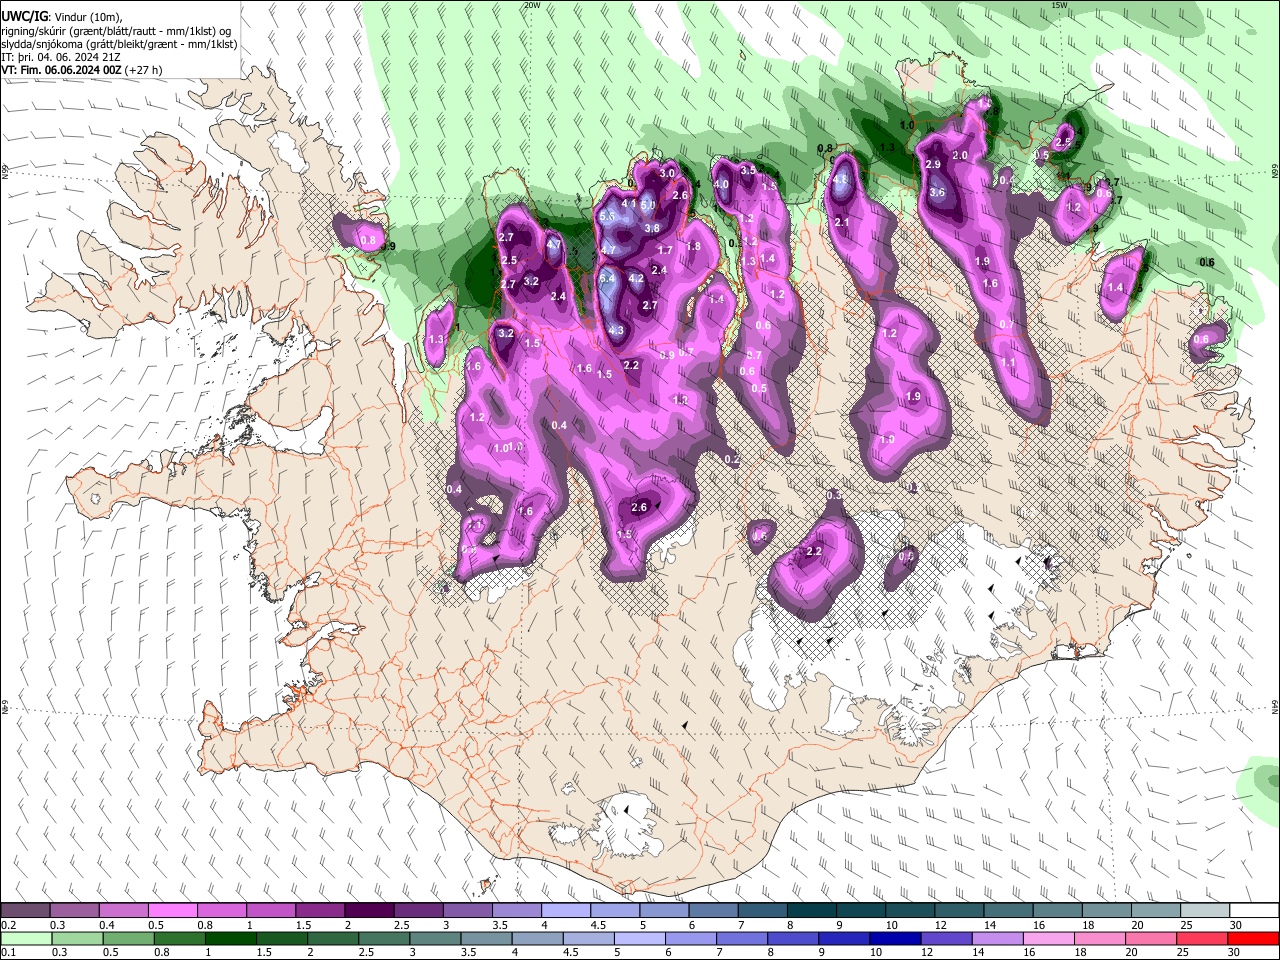Image resolution: width=1280 pixels, height=960 pixels.
Task: Click the '20W' longitude label at the top edge
Action: click(532, 5)
